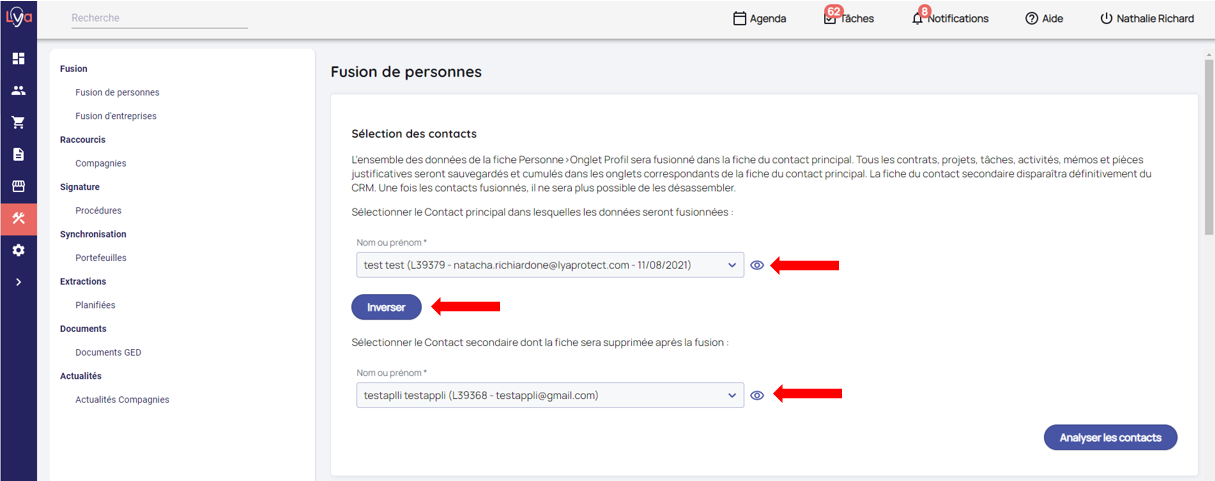Click the storefront sidebar icon

pos(18,186)
